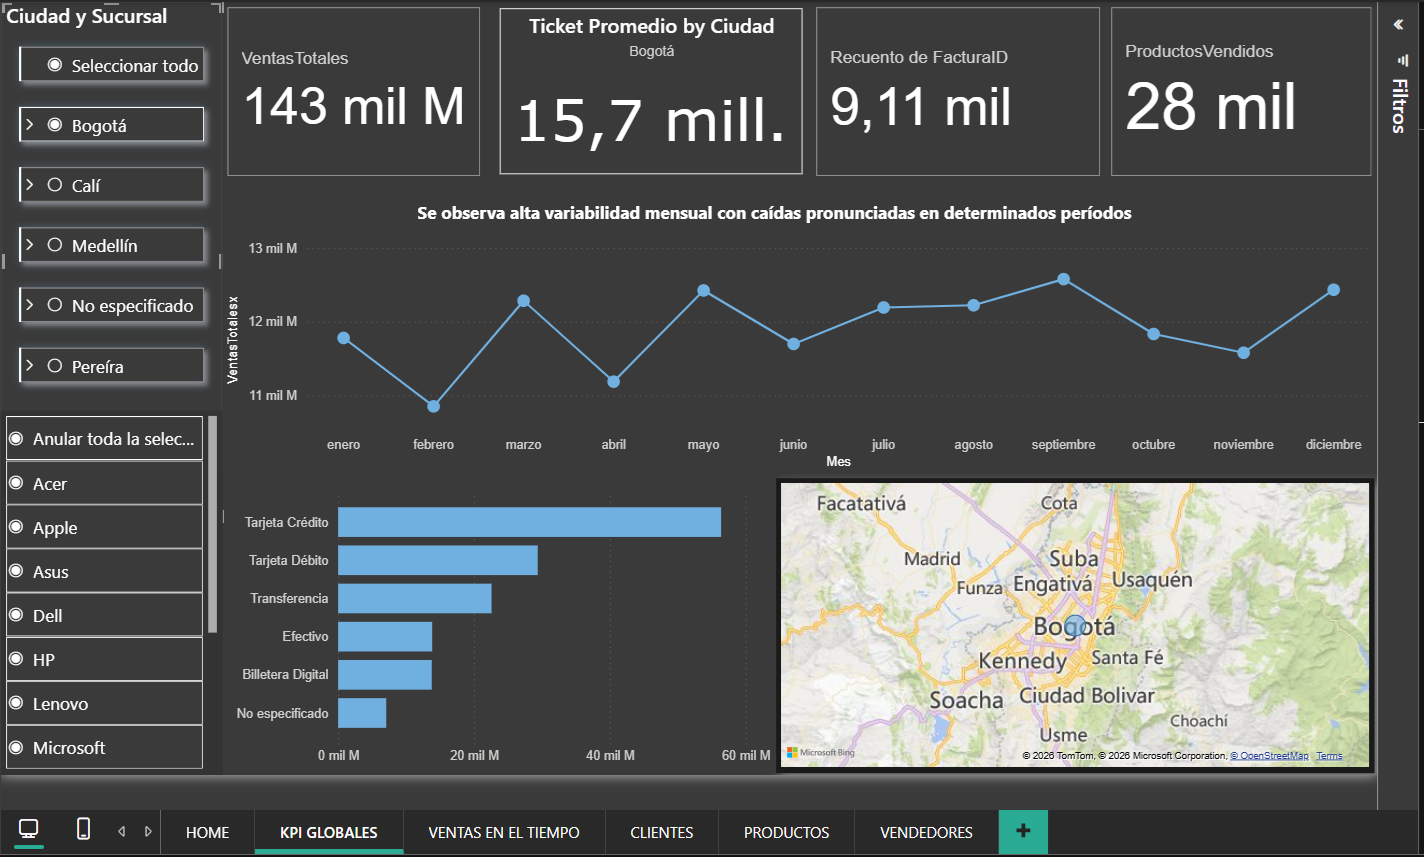Expand the Medellín branch list
1424x857 pixels.
coord(30,245)
